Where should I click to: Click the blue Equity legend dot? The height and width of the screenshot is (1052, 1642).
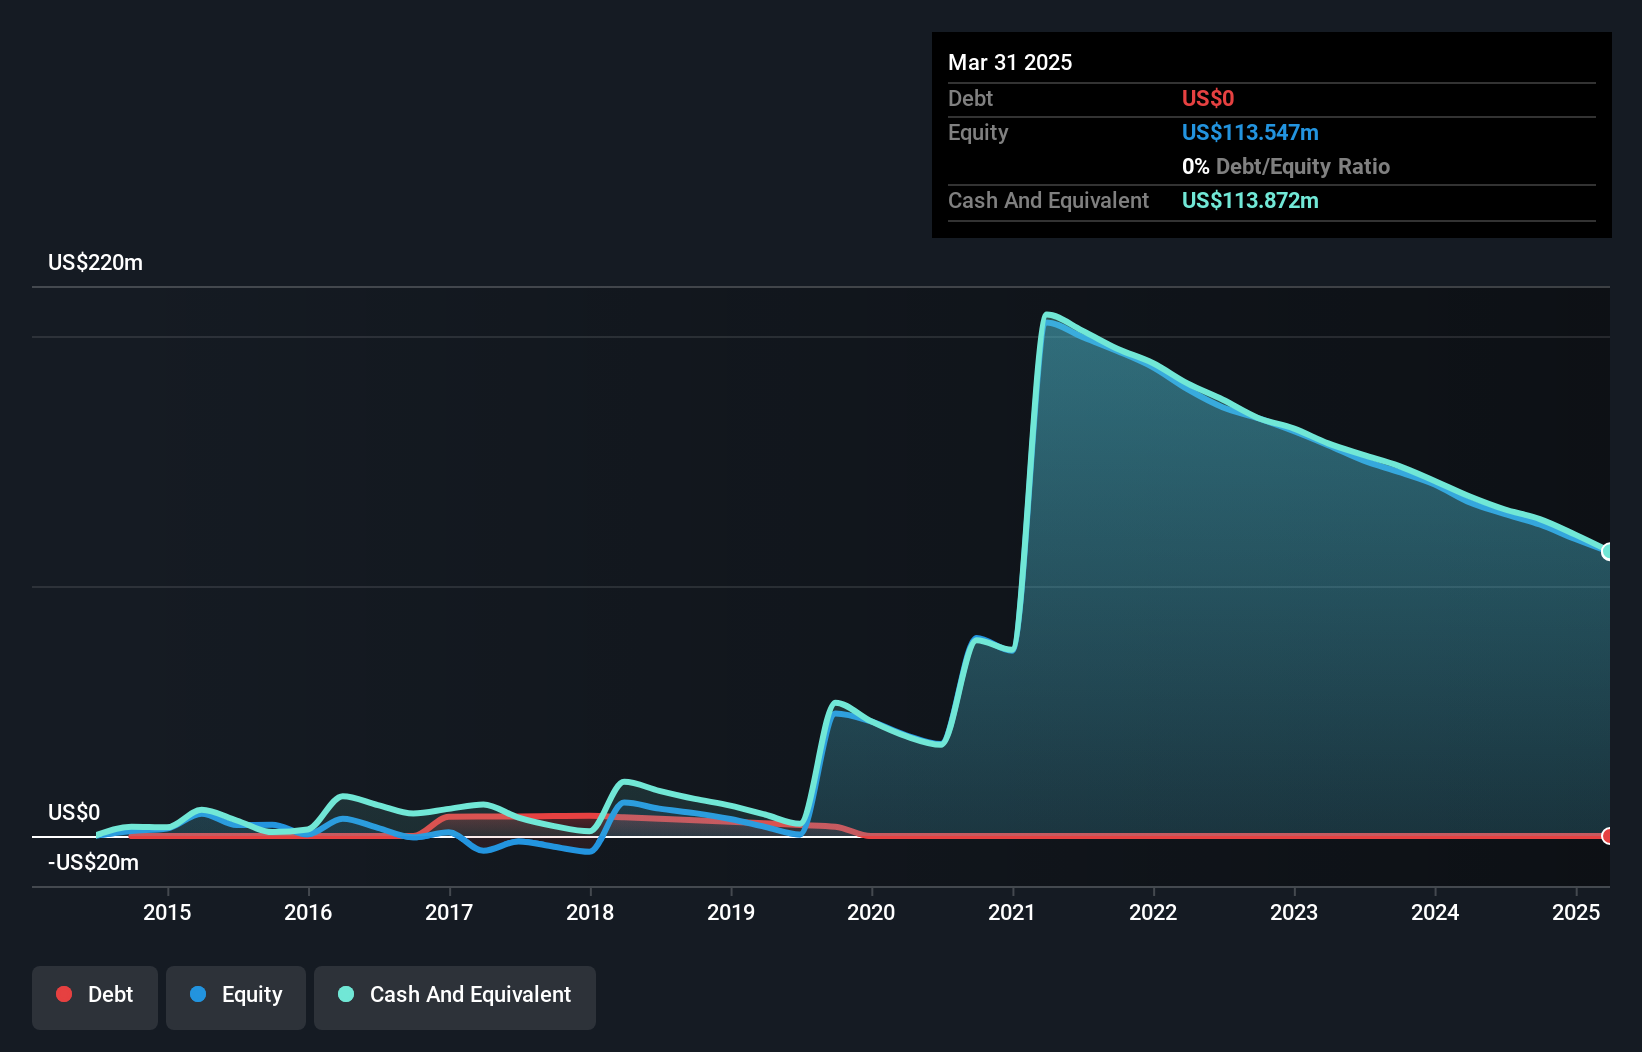[198, 994]
